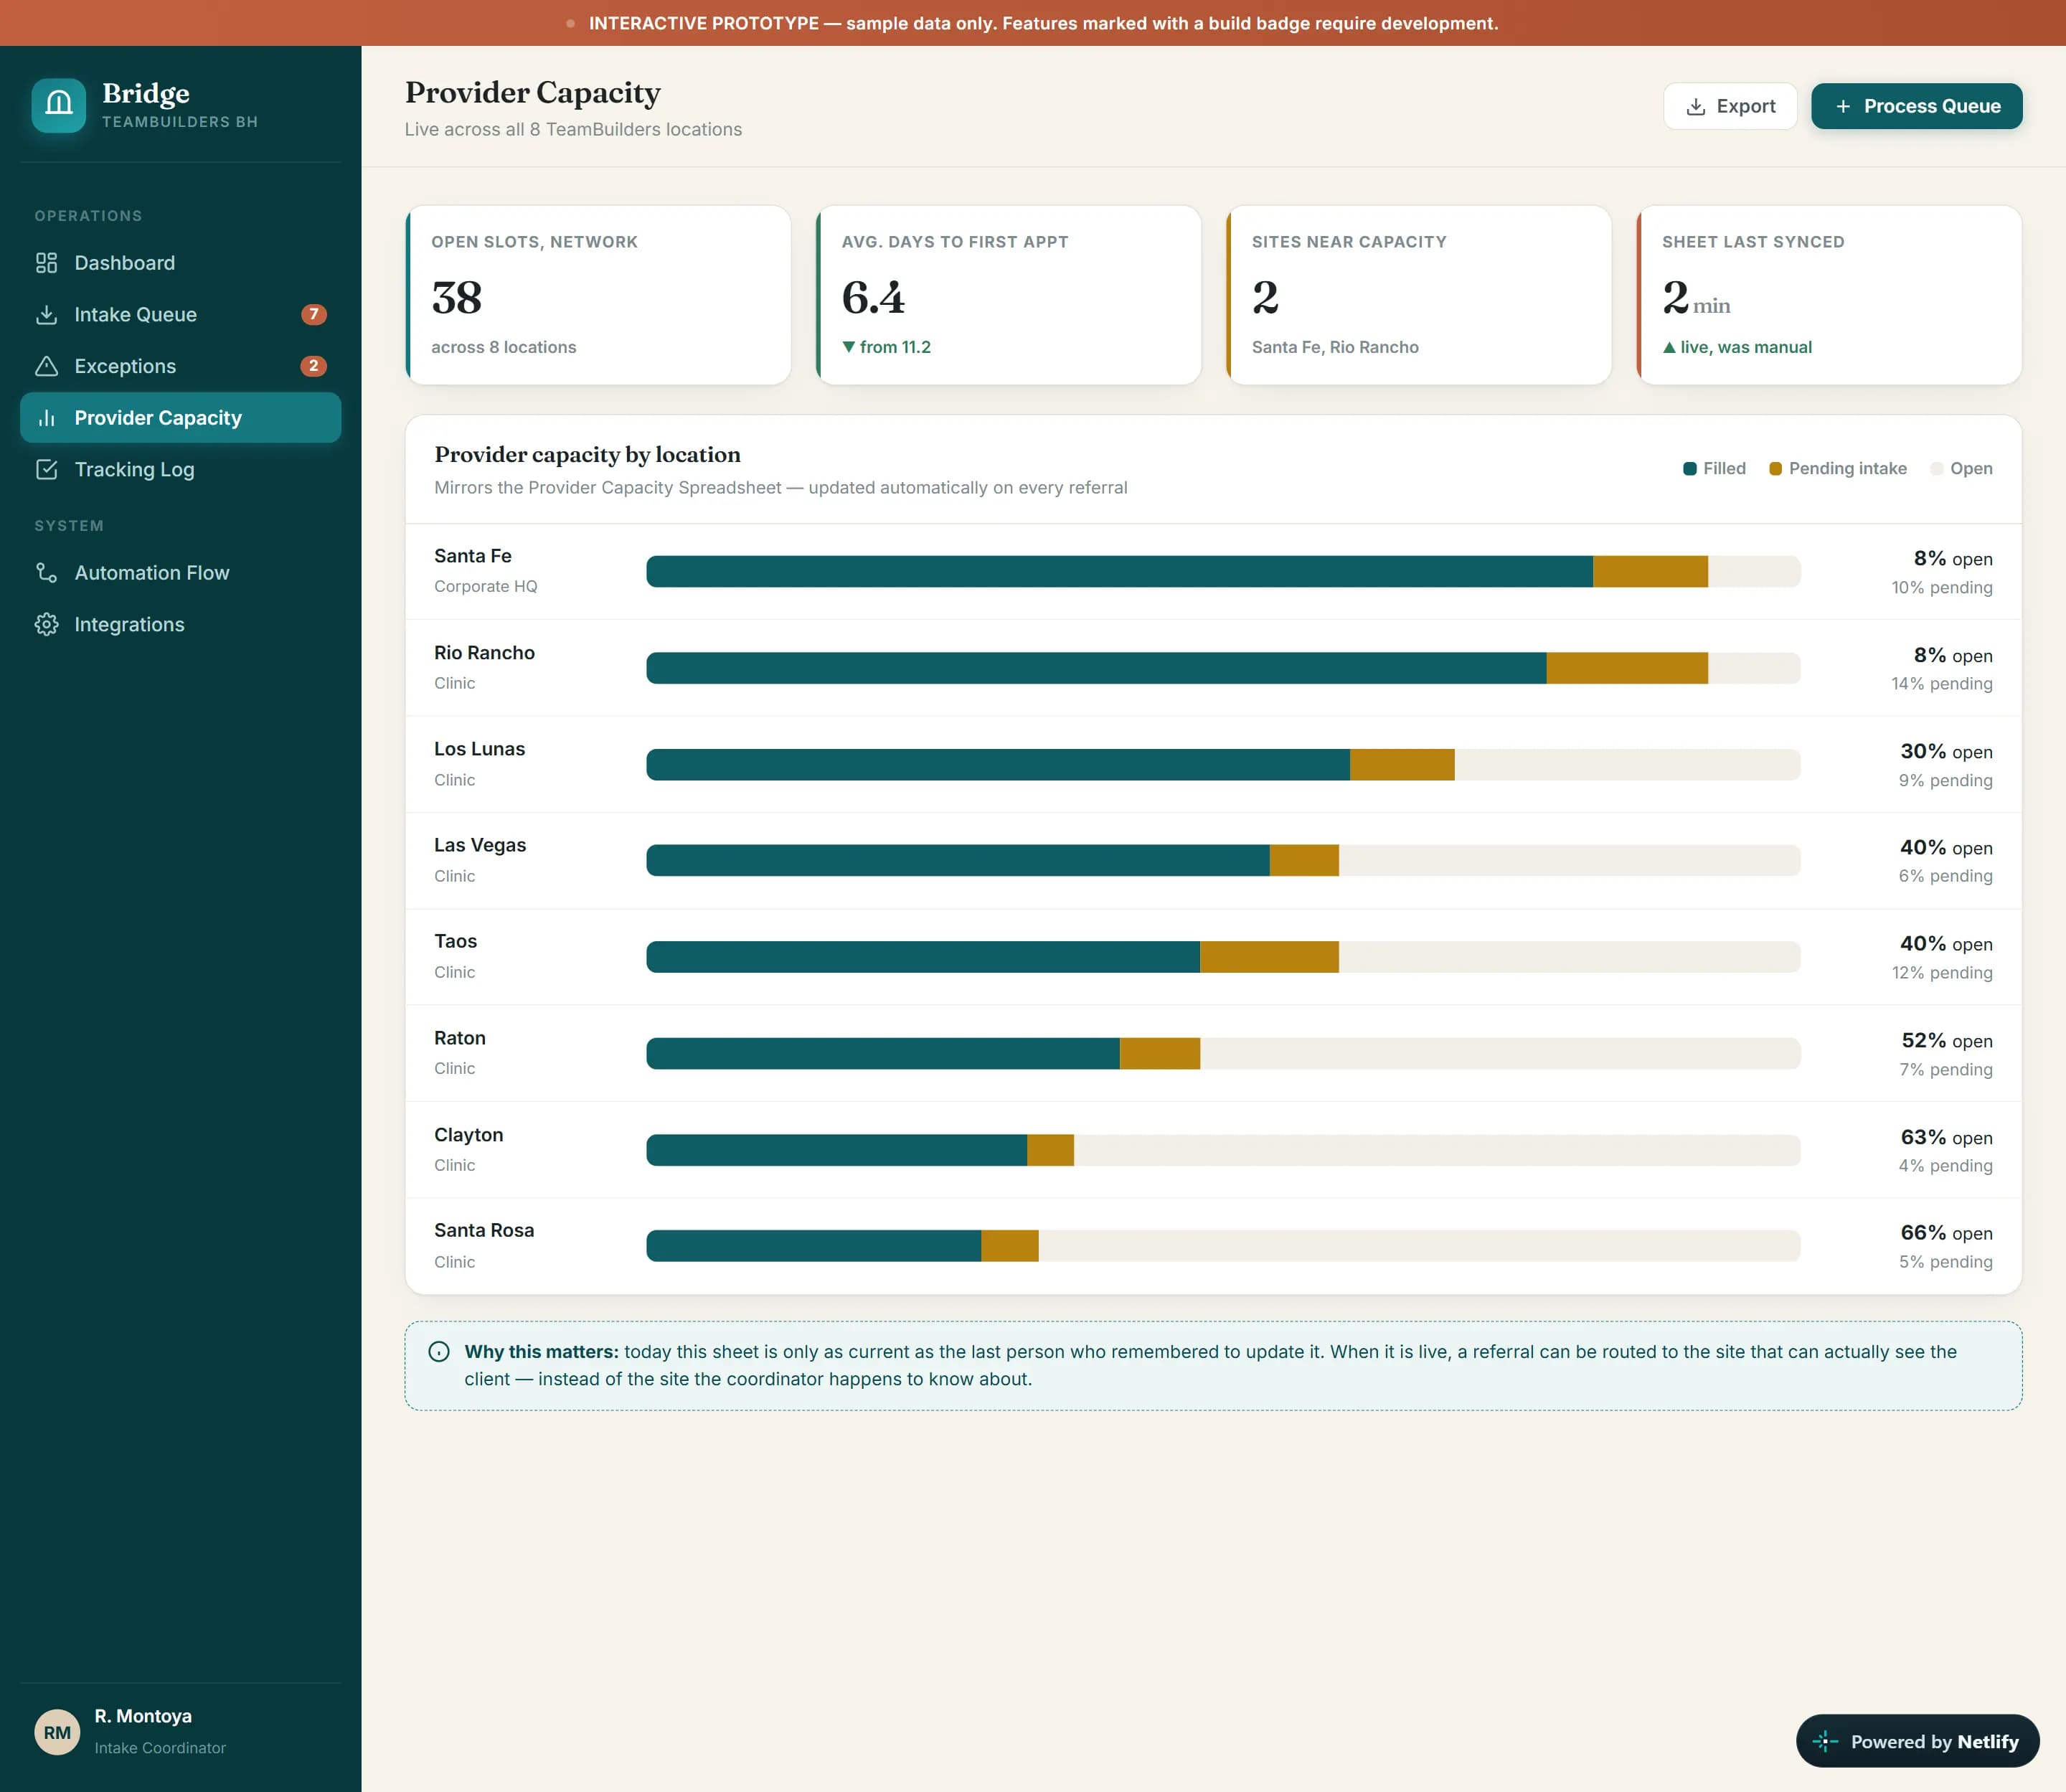Click the Raton location name
Screen dimensions: 2066x1792
[460, 1038]
